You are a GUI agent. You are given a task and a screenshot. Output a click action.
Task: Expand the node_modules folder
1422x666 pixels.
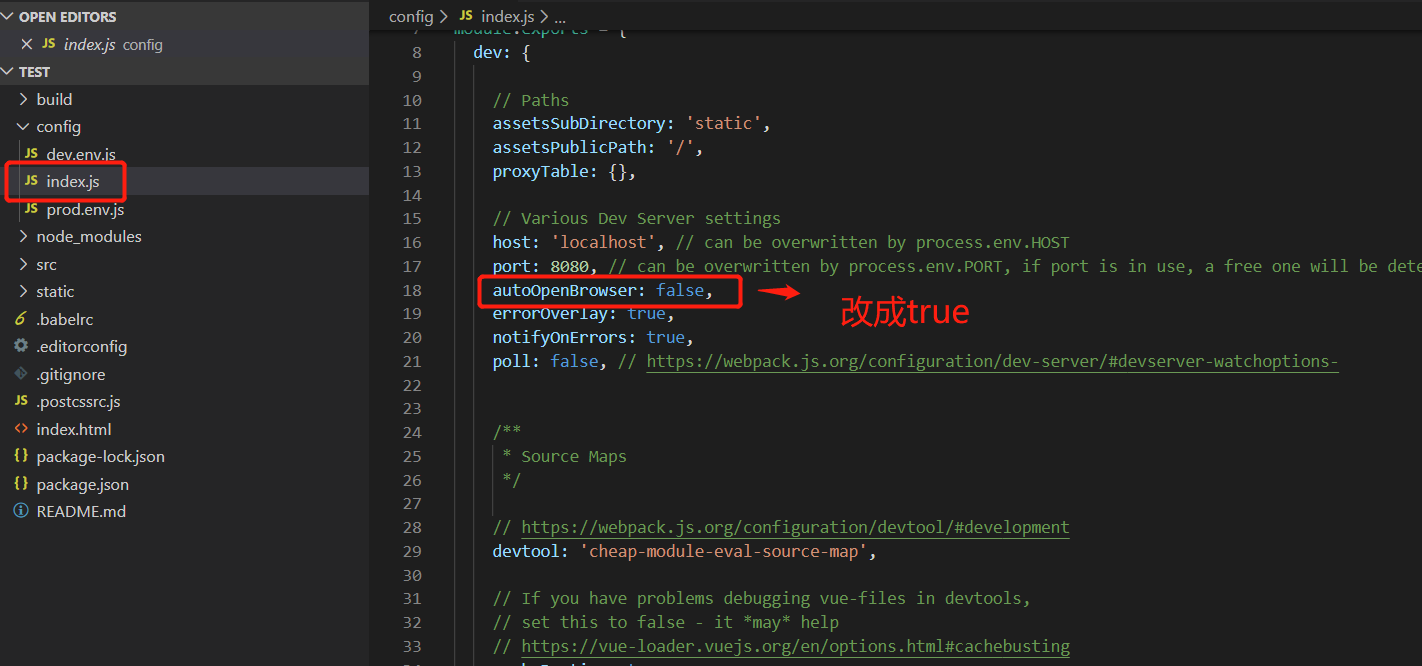click(89, 237)
